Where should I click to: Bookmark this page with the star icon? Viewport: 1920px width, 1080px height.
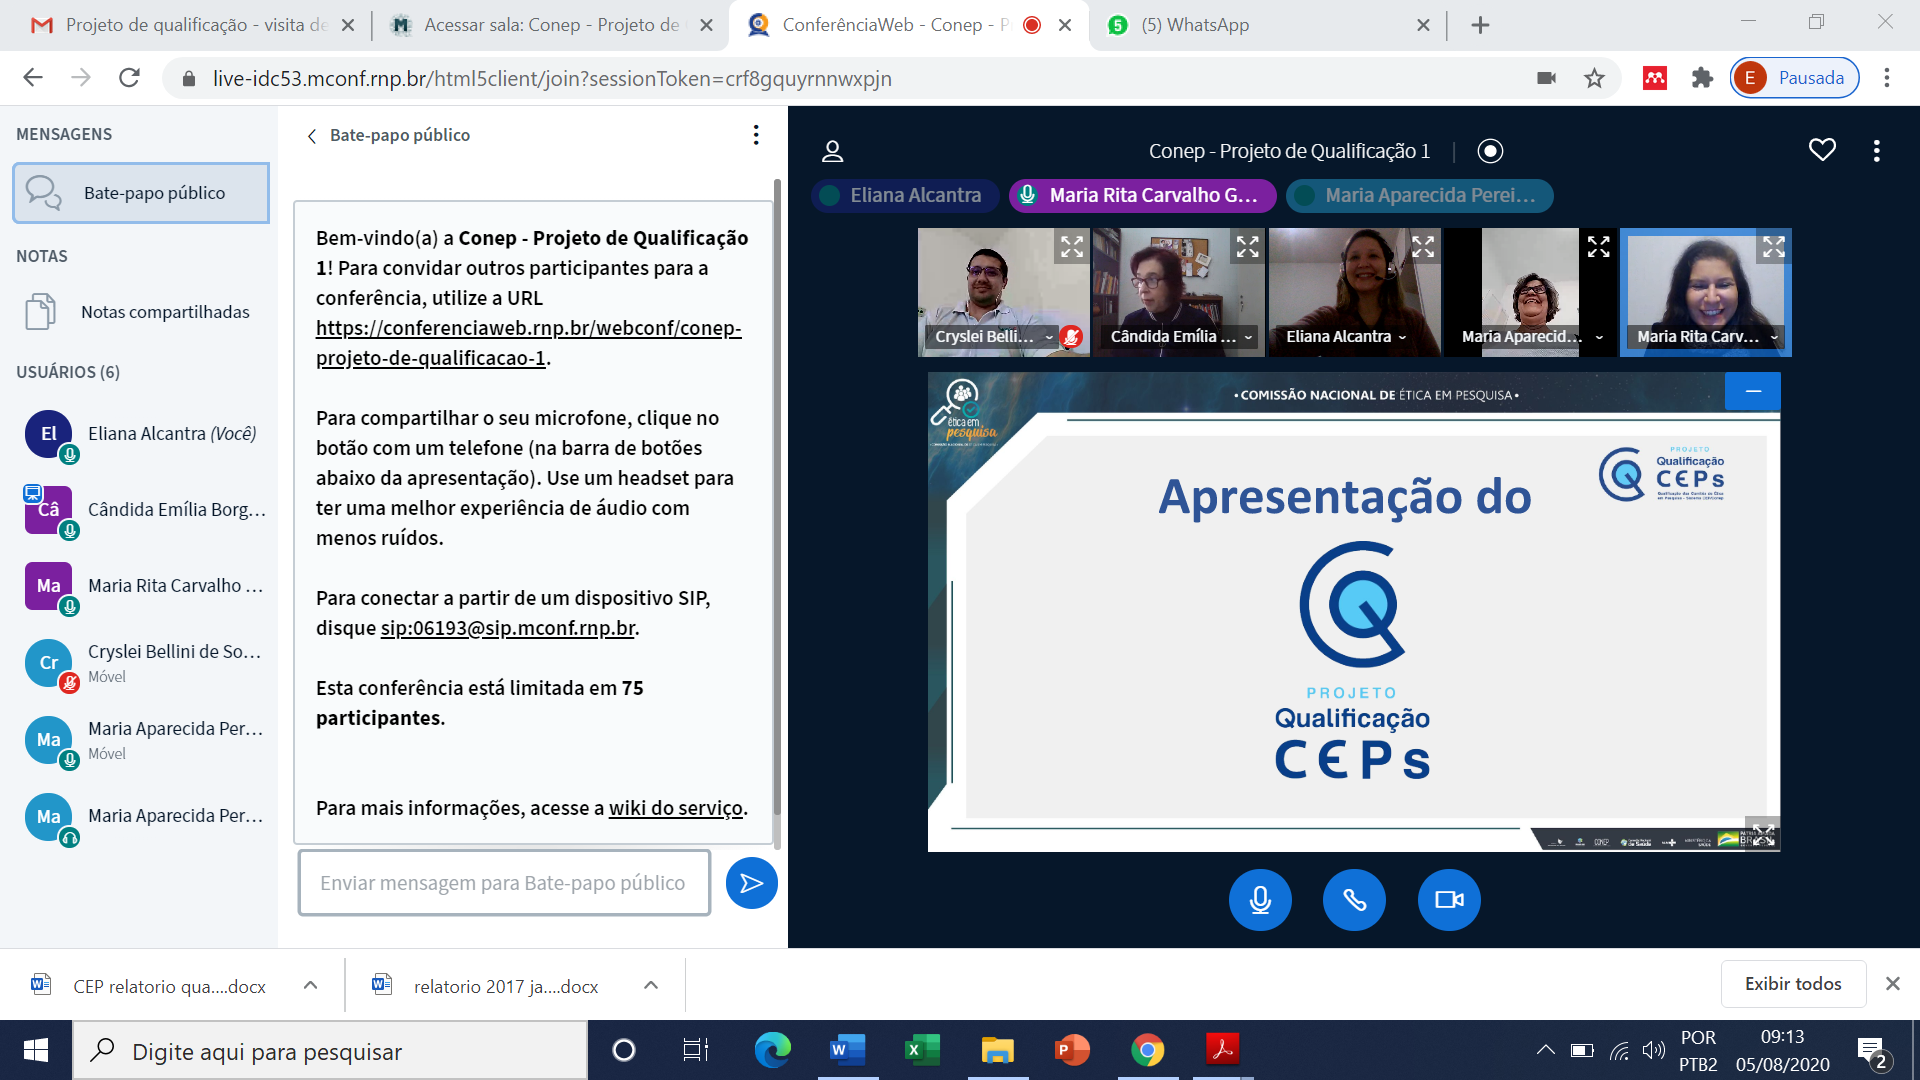pos(1594,78)
